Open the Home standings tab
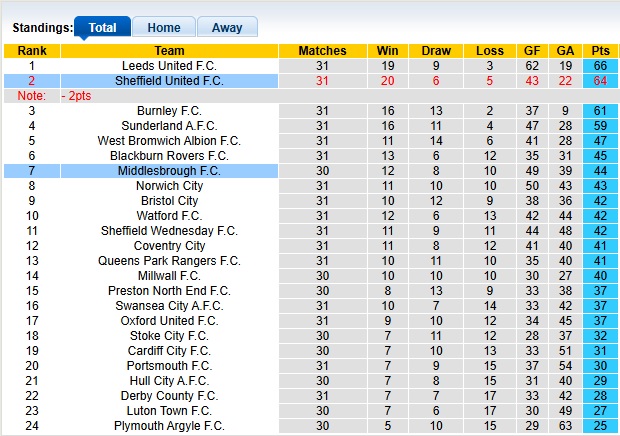The image size is (620, 436). coord(164,28)
